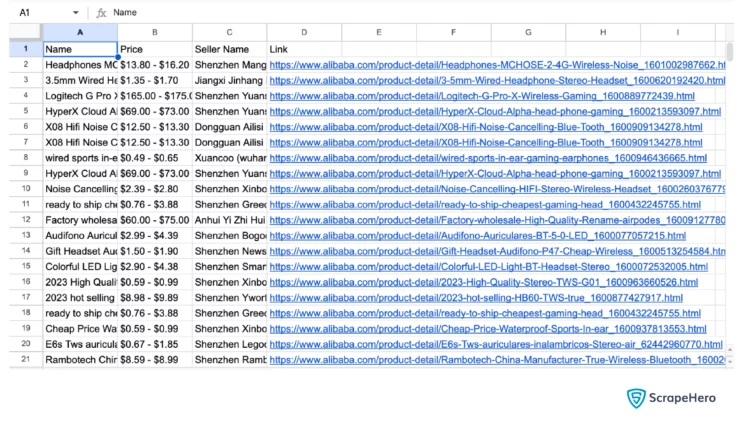Click seller cell Jiangxi Jinhang
744x425 pixels.
tap(230, 81)
